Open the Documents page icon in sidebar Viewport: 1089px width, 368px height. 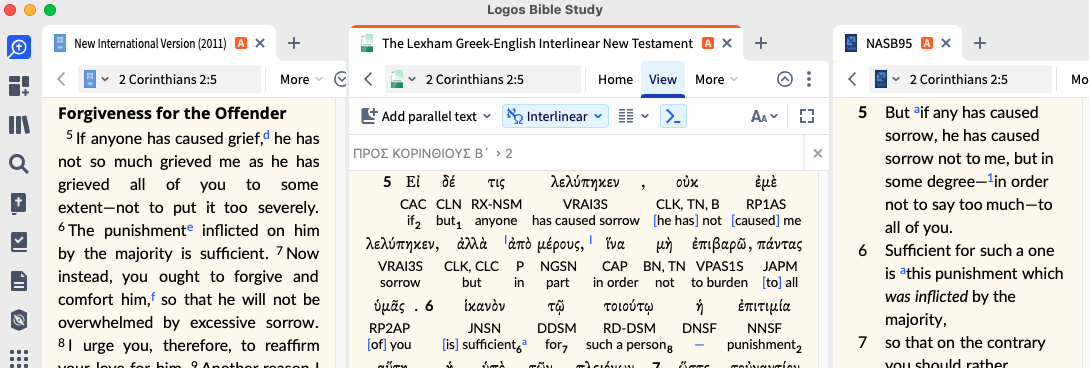point(19,281)
